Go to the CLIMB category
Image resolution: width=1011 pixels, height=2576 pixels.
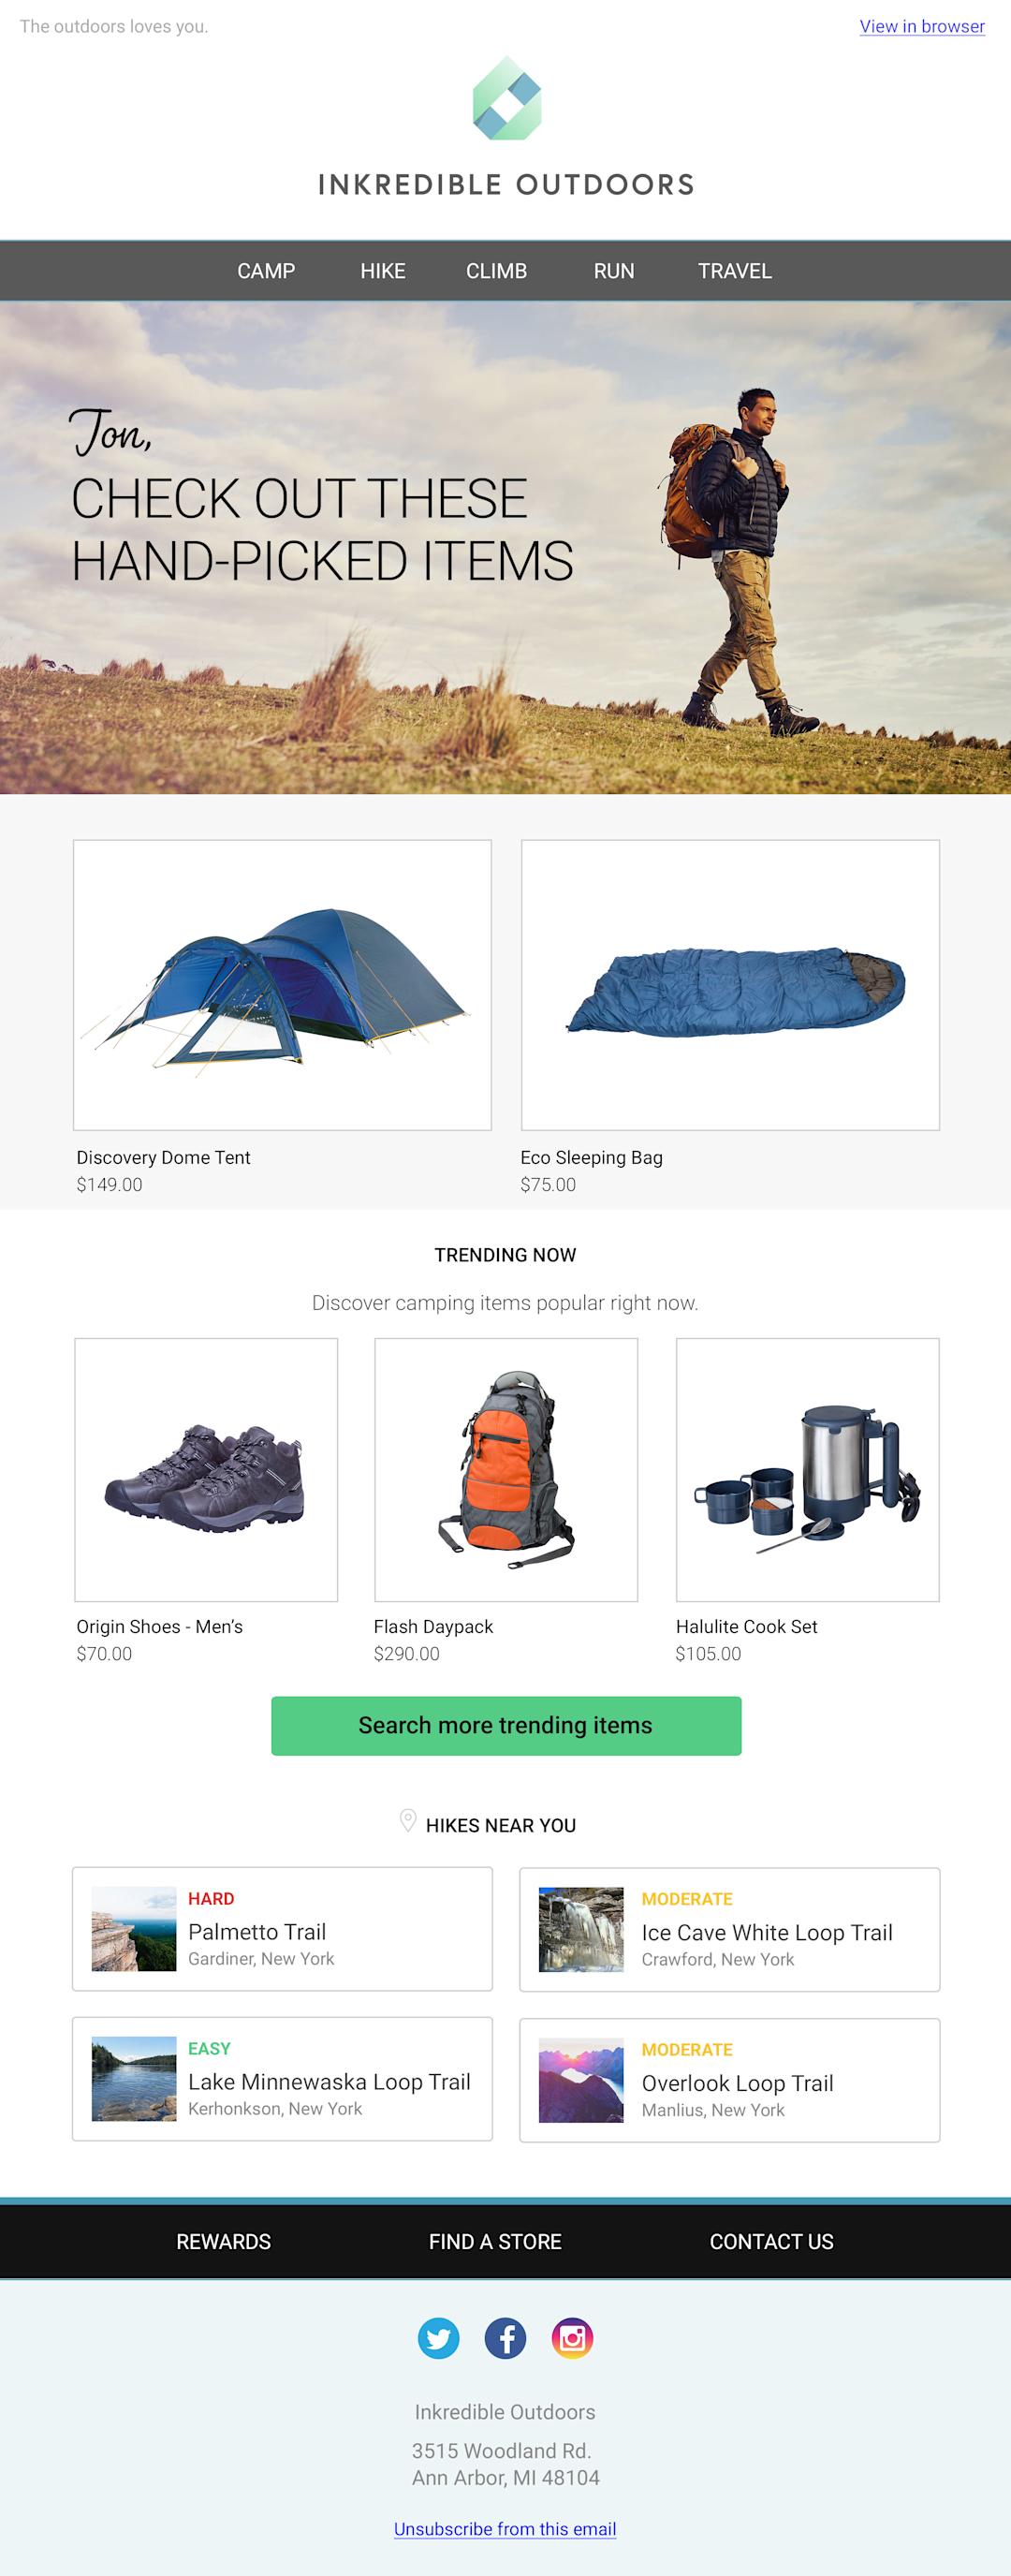(x=496, y=271)
